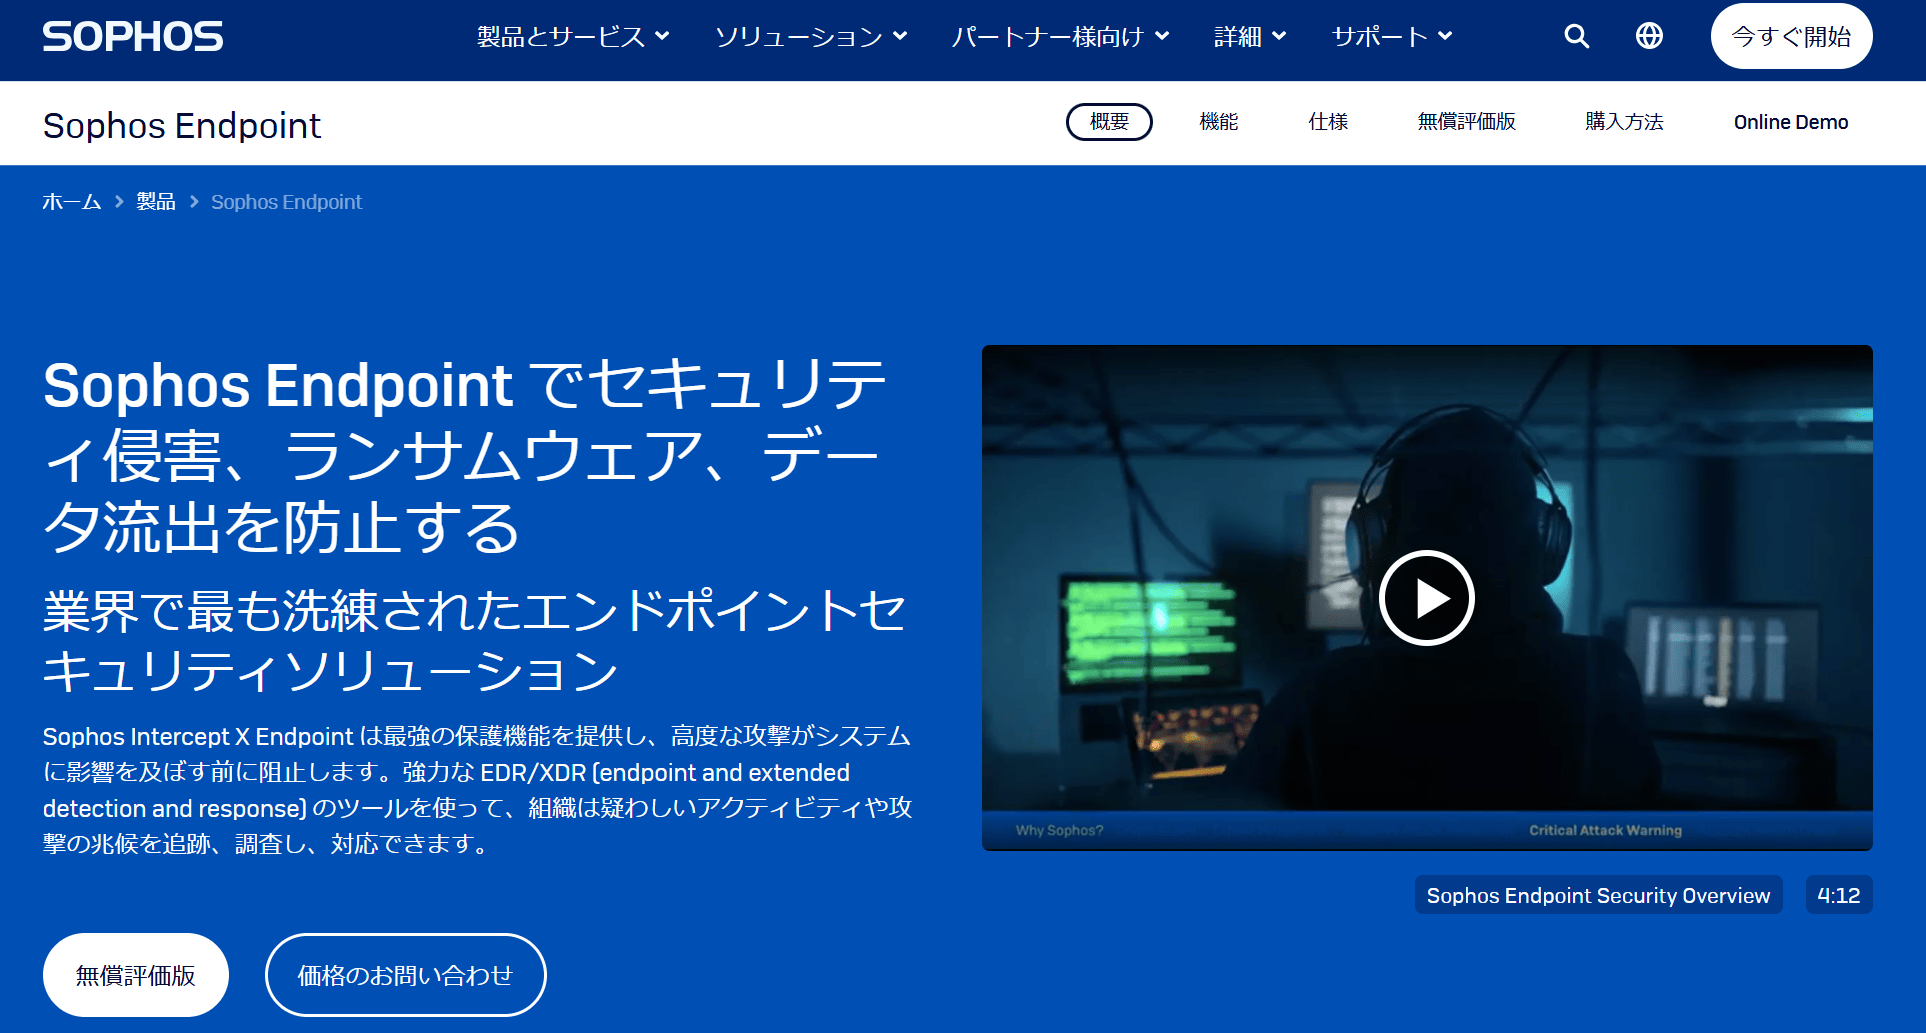Go to 製品 breadcrumb link
1926x1033 pixels.
[x=156, y=202]
